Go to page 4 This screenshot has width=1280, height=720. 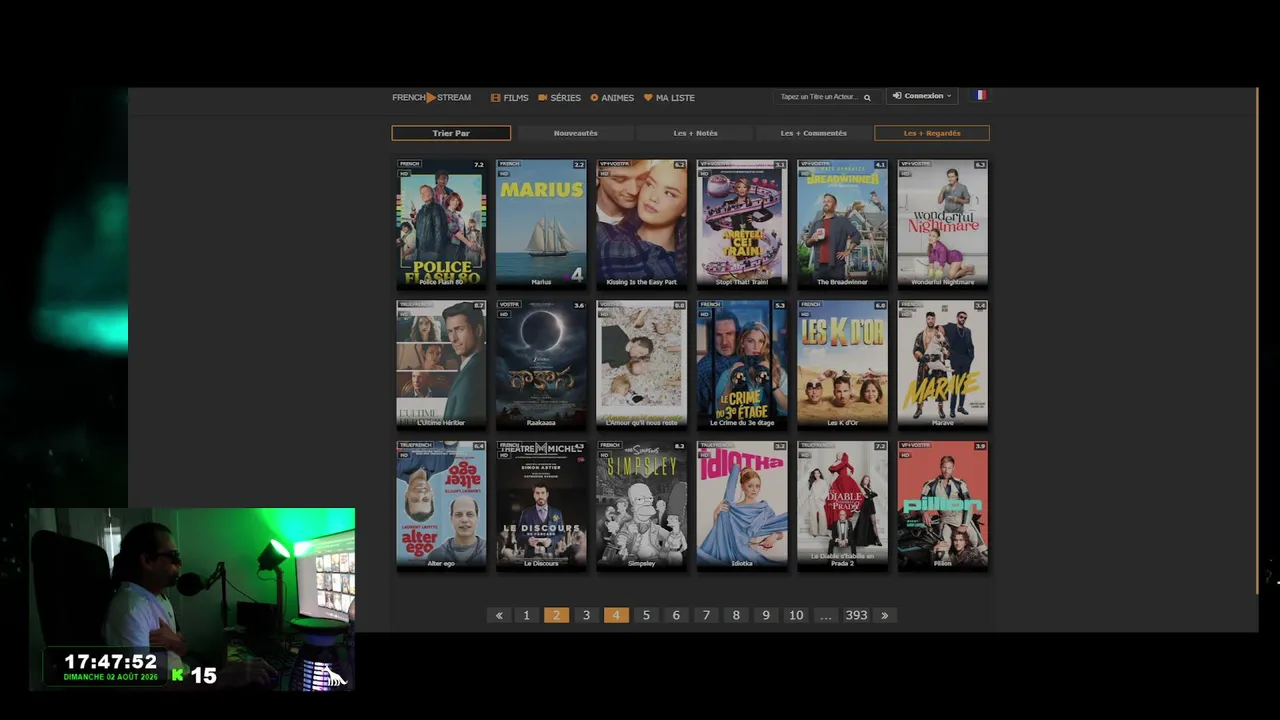click(616, 615)
